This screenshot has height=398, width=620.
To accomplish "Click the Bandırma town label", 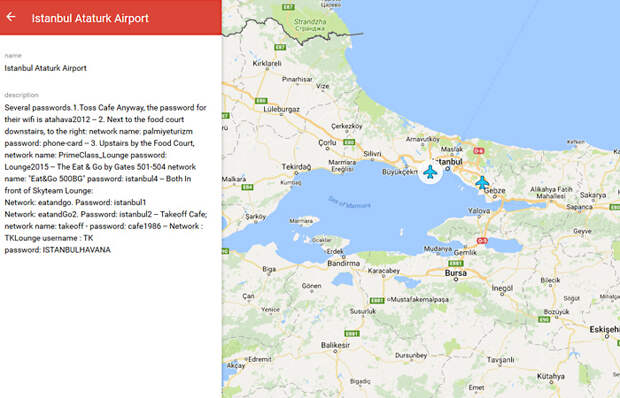I will [343, 263].
